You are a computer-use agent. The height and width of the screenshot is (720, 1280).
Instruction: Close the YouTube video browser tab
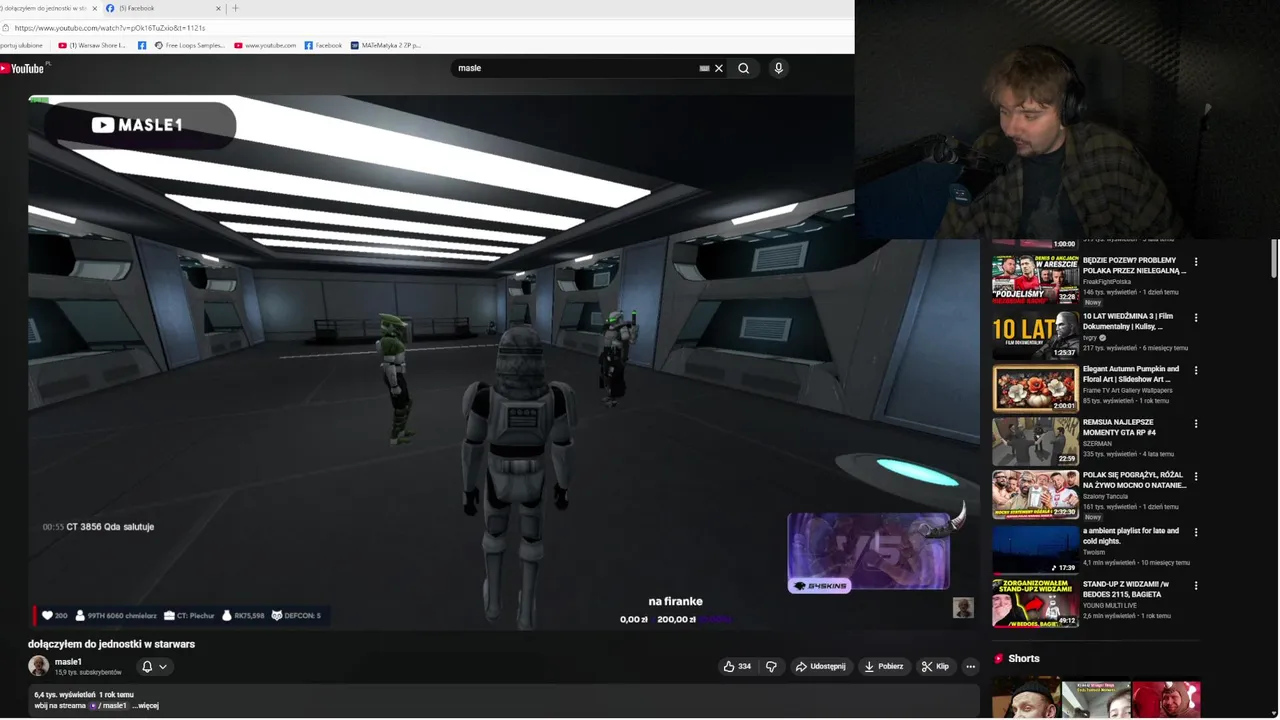[95, 8]
